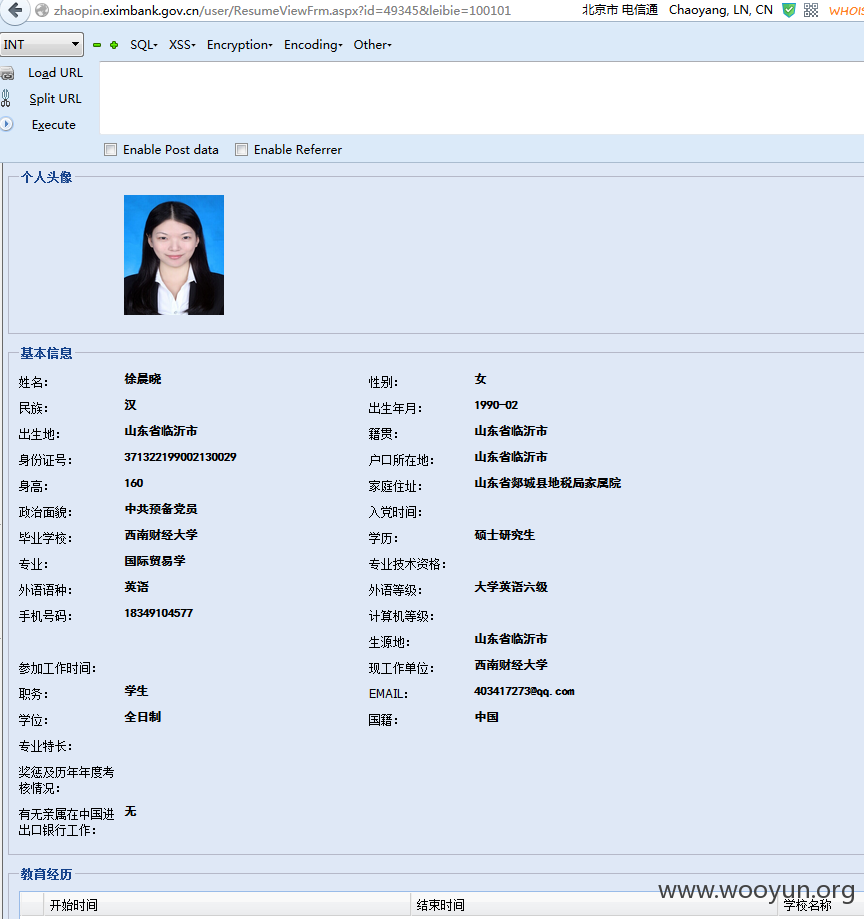Open the QR code icon

(811, 10)
